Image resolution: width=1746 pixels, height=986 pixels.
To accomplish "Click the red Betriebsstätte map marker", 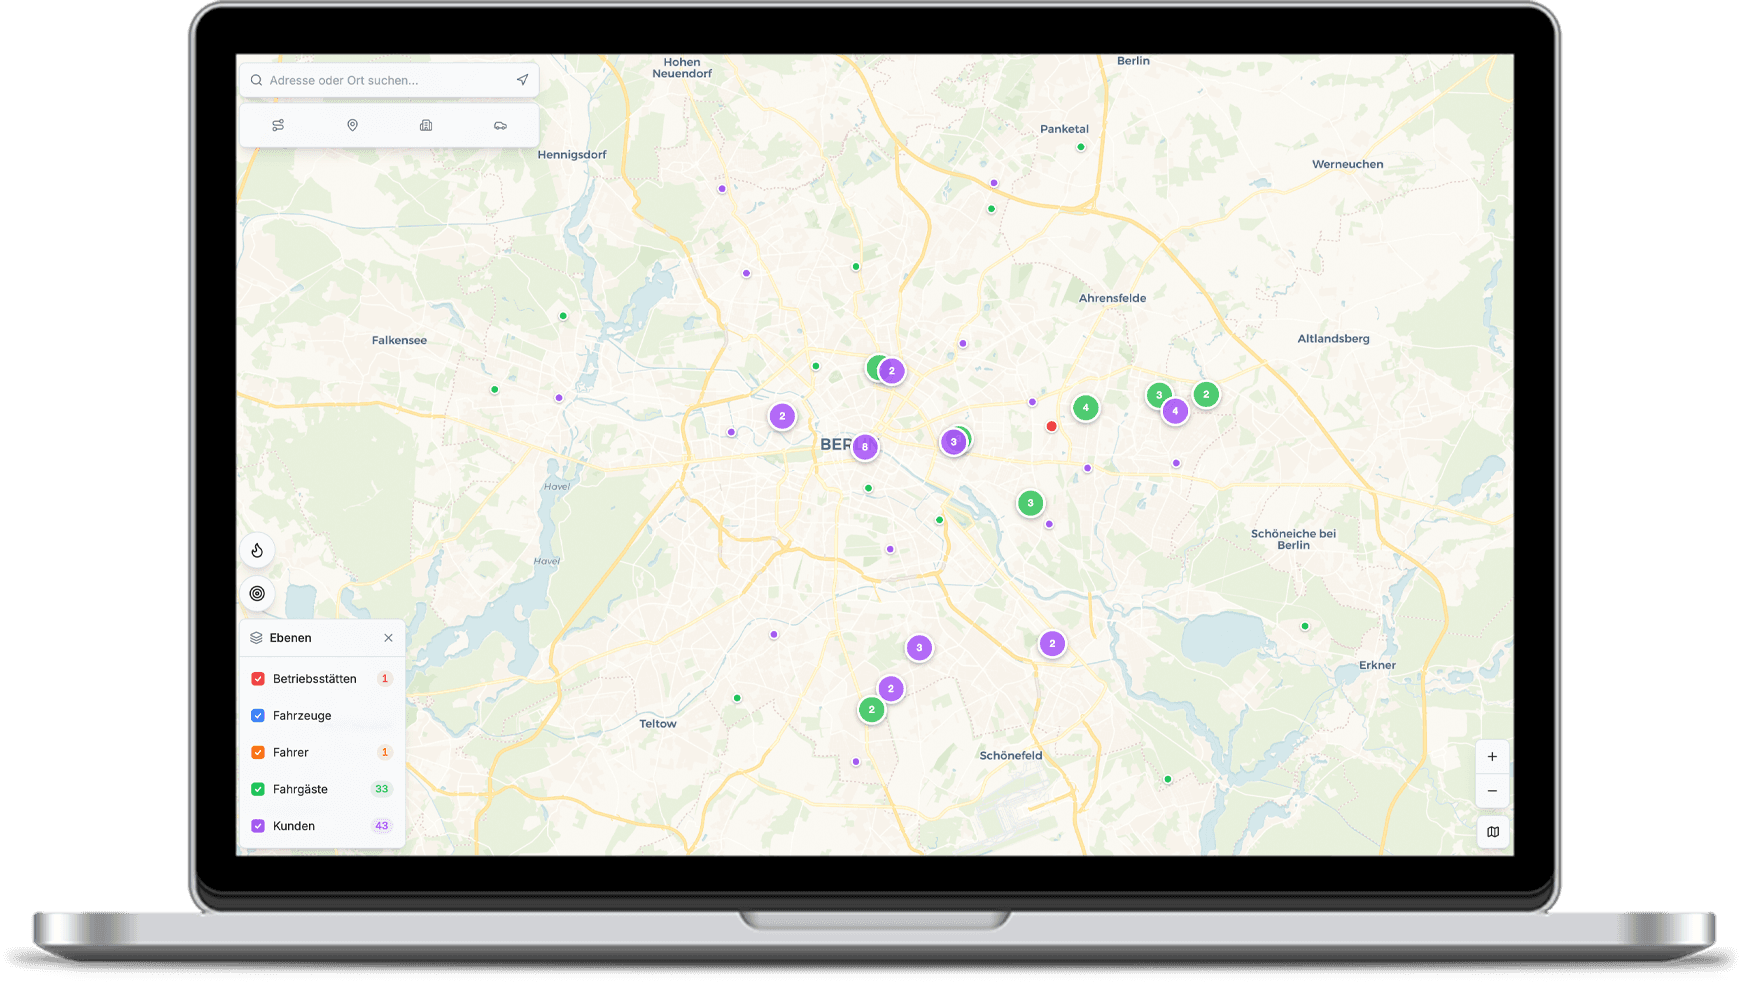I will tap(1051, 427).
